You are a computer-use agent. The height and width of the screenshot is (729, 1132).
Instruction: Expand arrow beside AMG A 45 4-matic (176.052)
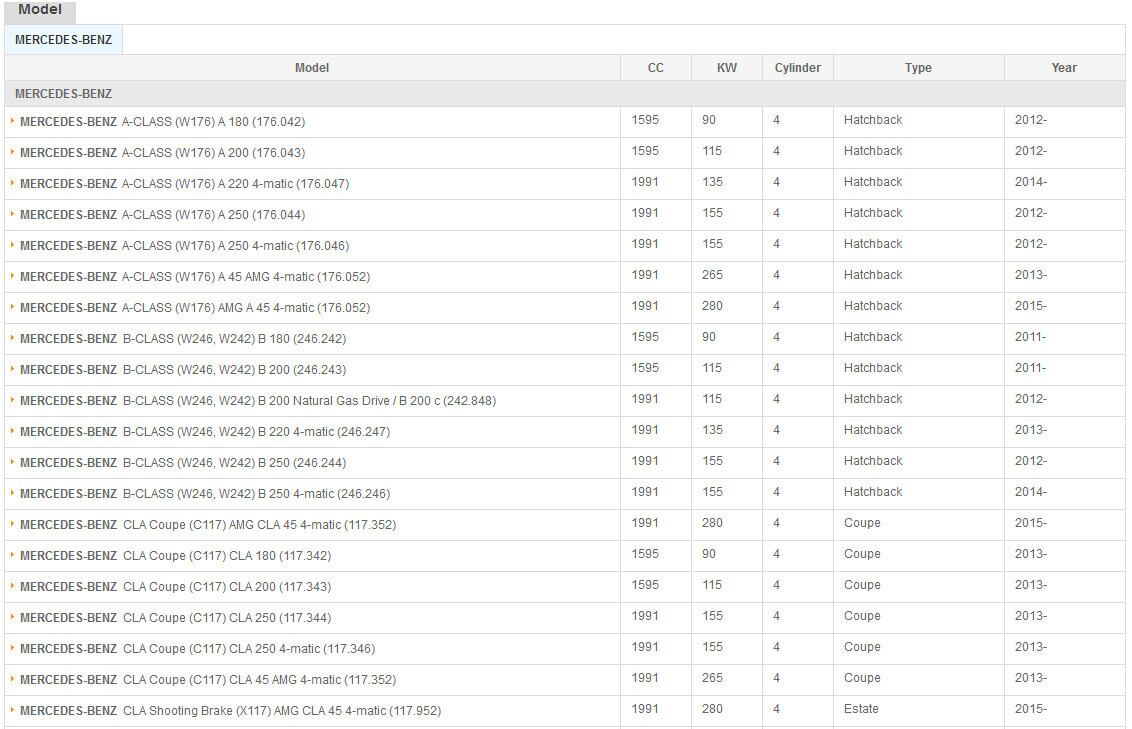click(x=12, y=307)
